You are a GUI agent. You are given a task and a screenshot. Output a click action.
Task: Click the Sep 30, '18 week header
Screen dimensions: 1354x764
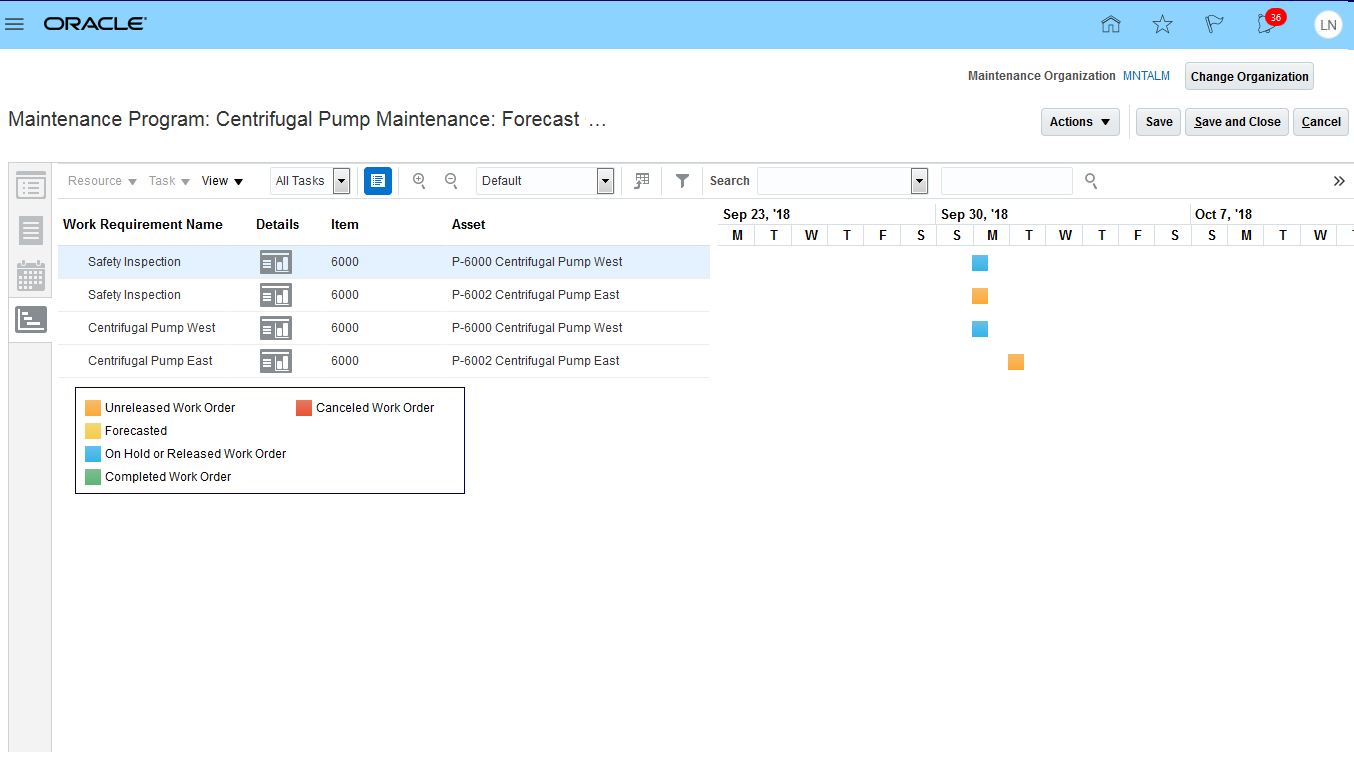coord(975,214)
